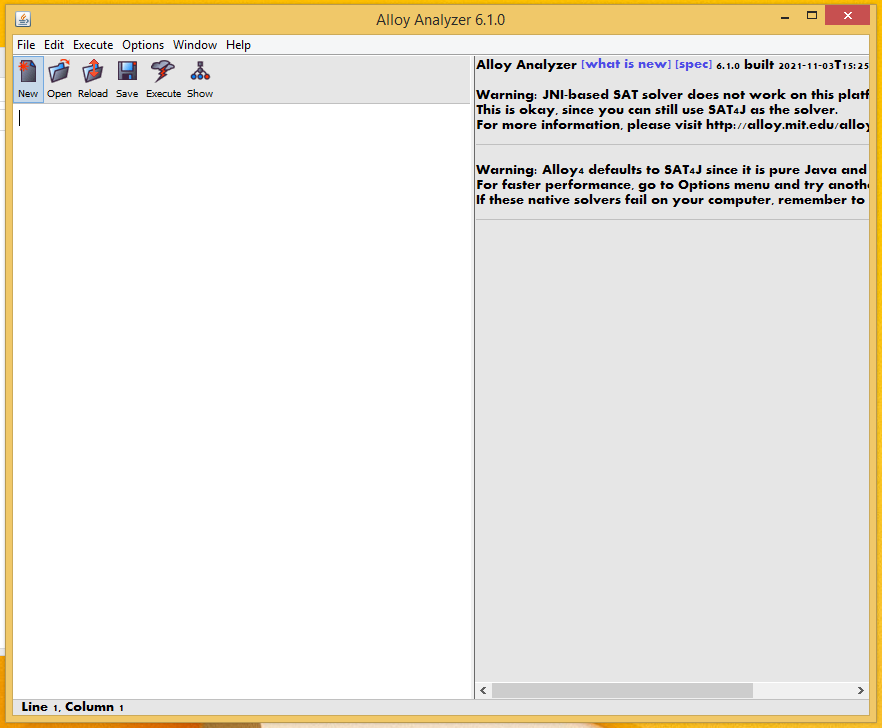882x728 pixels.
Task: Click inside the model text editor area
Action: (x=242, y=401)
